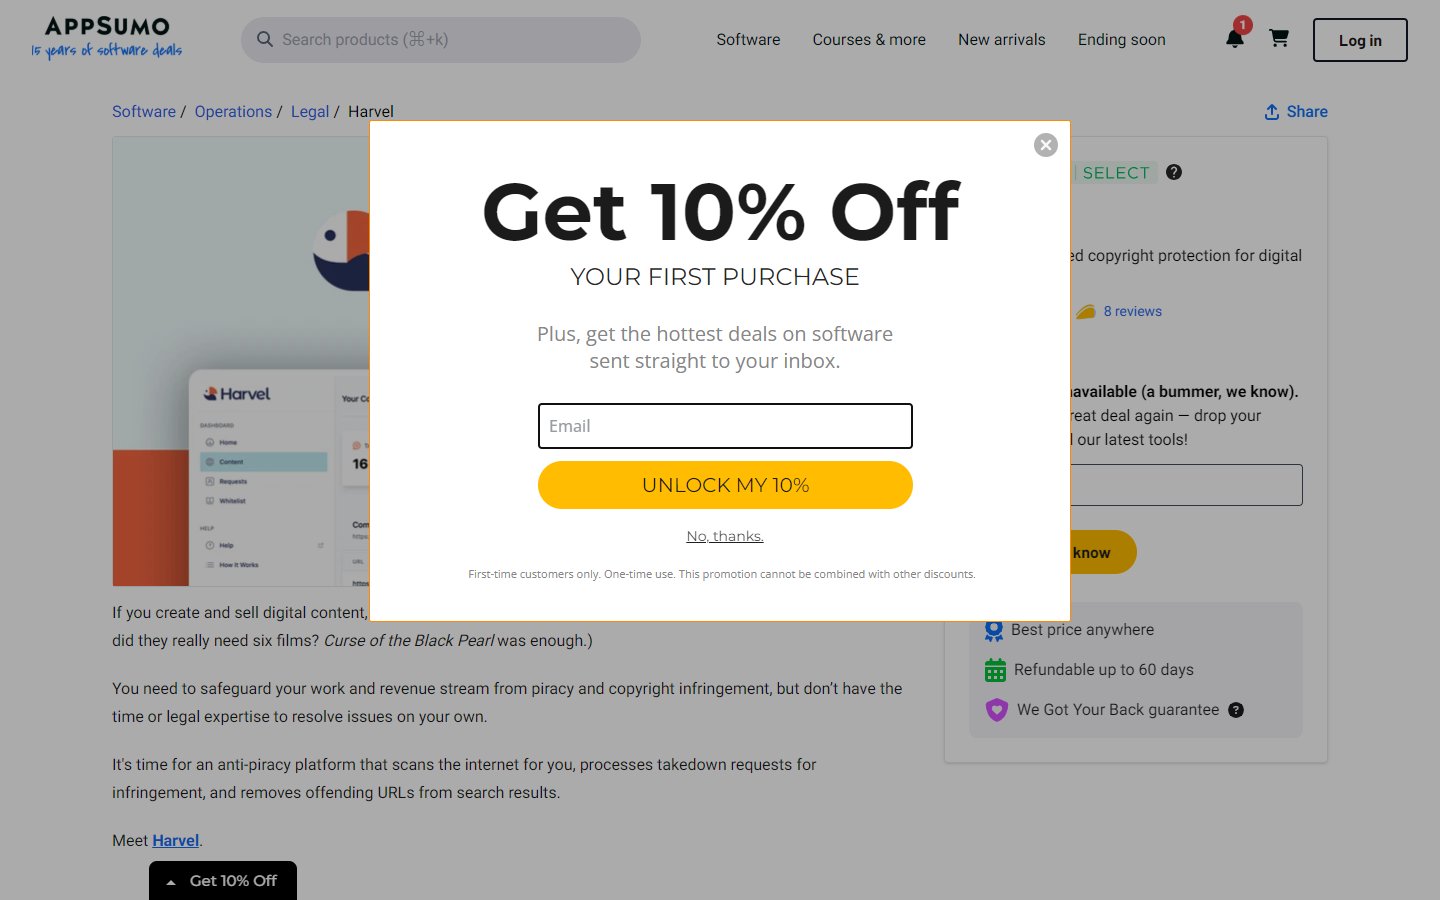This screenshot has width=1440, height=900.
Task: Expand the Get 10% Off bottom tab
Action: tap(222, 880)
